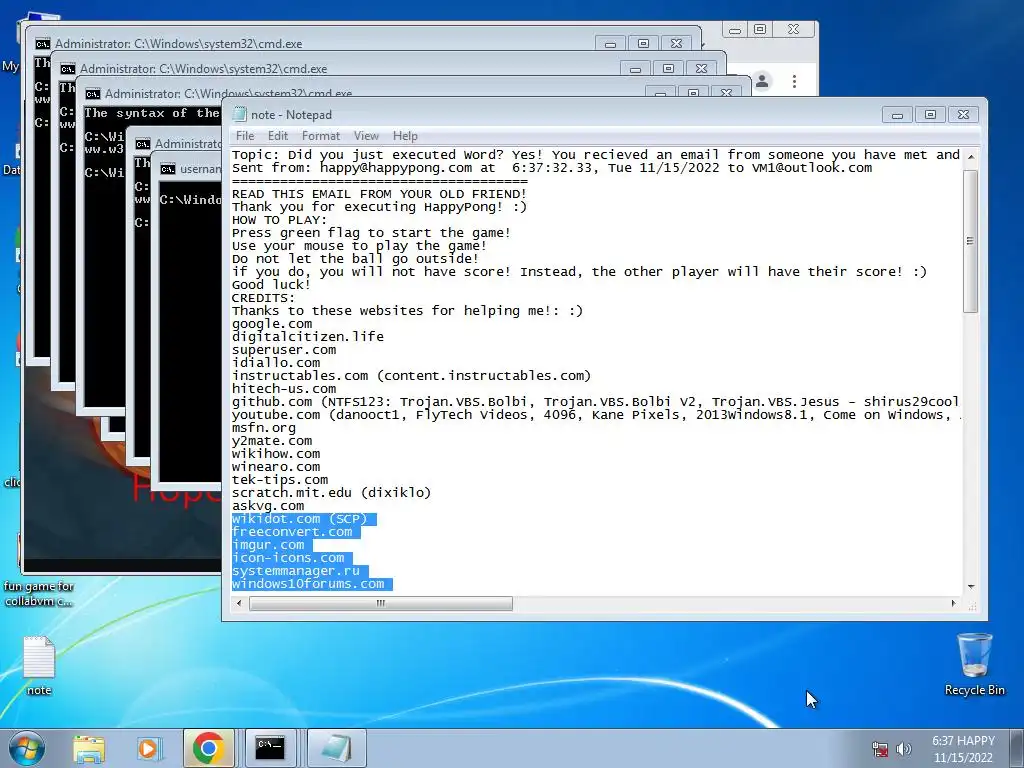Viewport: 1024px width, 768px height.
Task: Close the second Administrator cmd.exe window
Action: pyautogui.click(x=701, y=69)
